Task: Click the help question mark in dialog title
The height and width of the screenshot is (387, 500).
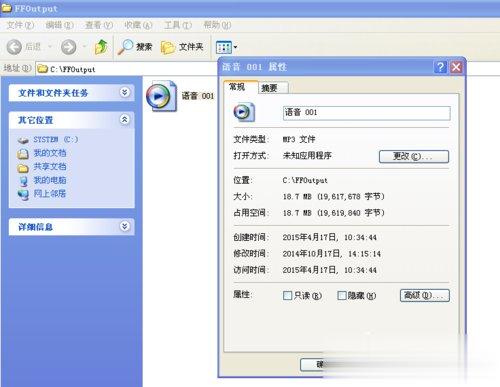Action: [x=440, y=67]
